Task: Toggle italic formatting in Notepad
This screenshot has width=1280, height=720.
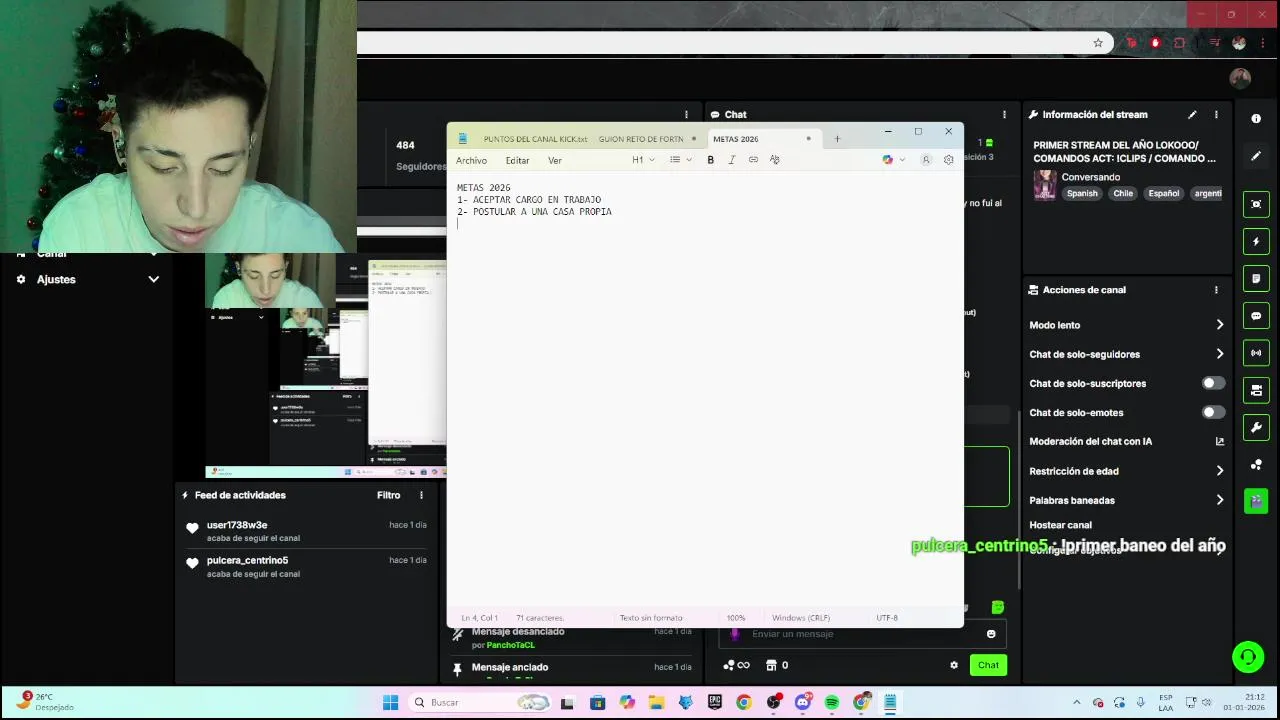Action: pyautogui.click(x=732, y=160)
